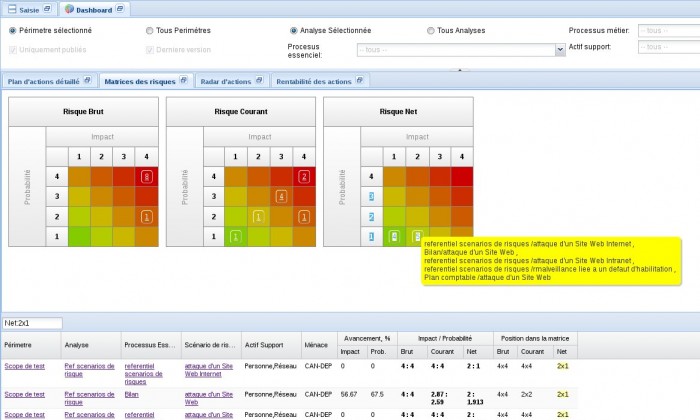Collapse the filter panel with the small arrow
The width and height of the screenshot is (700, 420).
tap(459, 70)
